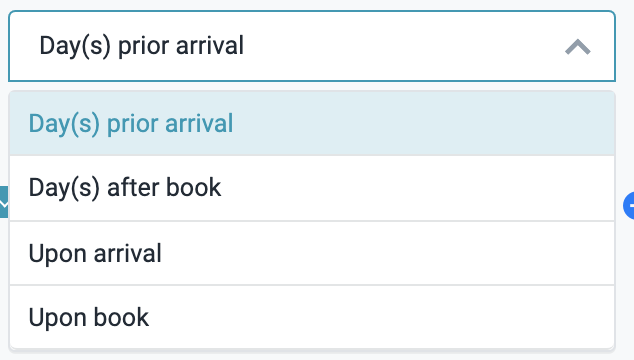Click the second list entry, Day(s) after book

(312, 188)
